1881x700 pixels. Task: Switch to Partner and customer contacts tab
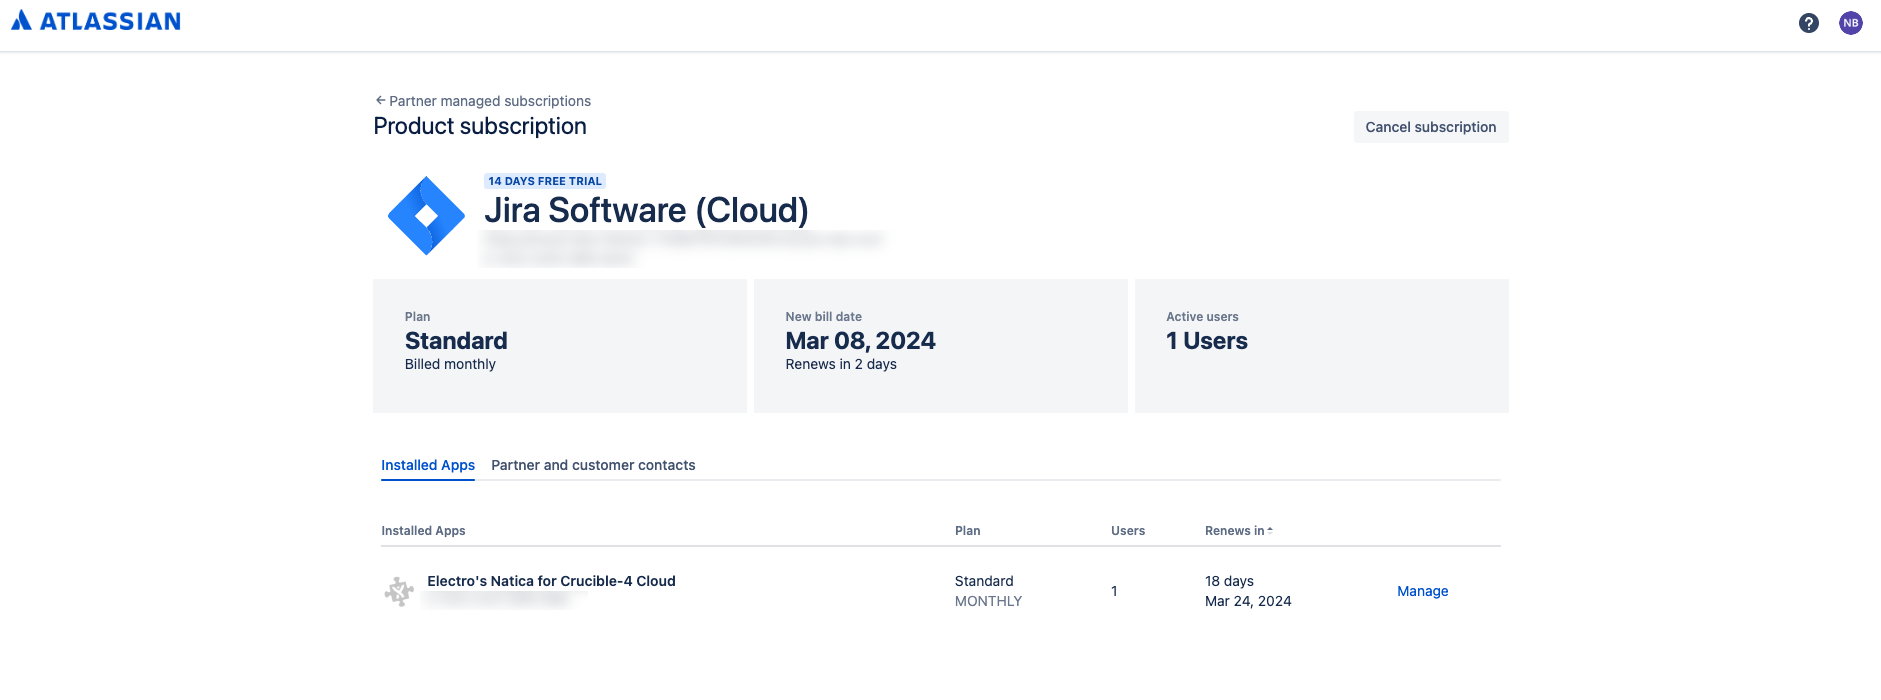pyautogui.click(x=593, y=465)
